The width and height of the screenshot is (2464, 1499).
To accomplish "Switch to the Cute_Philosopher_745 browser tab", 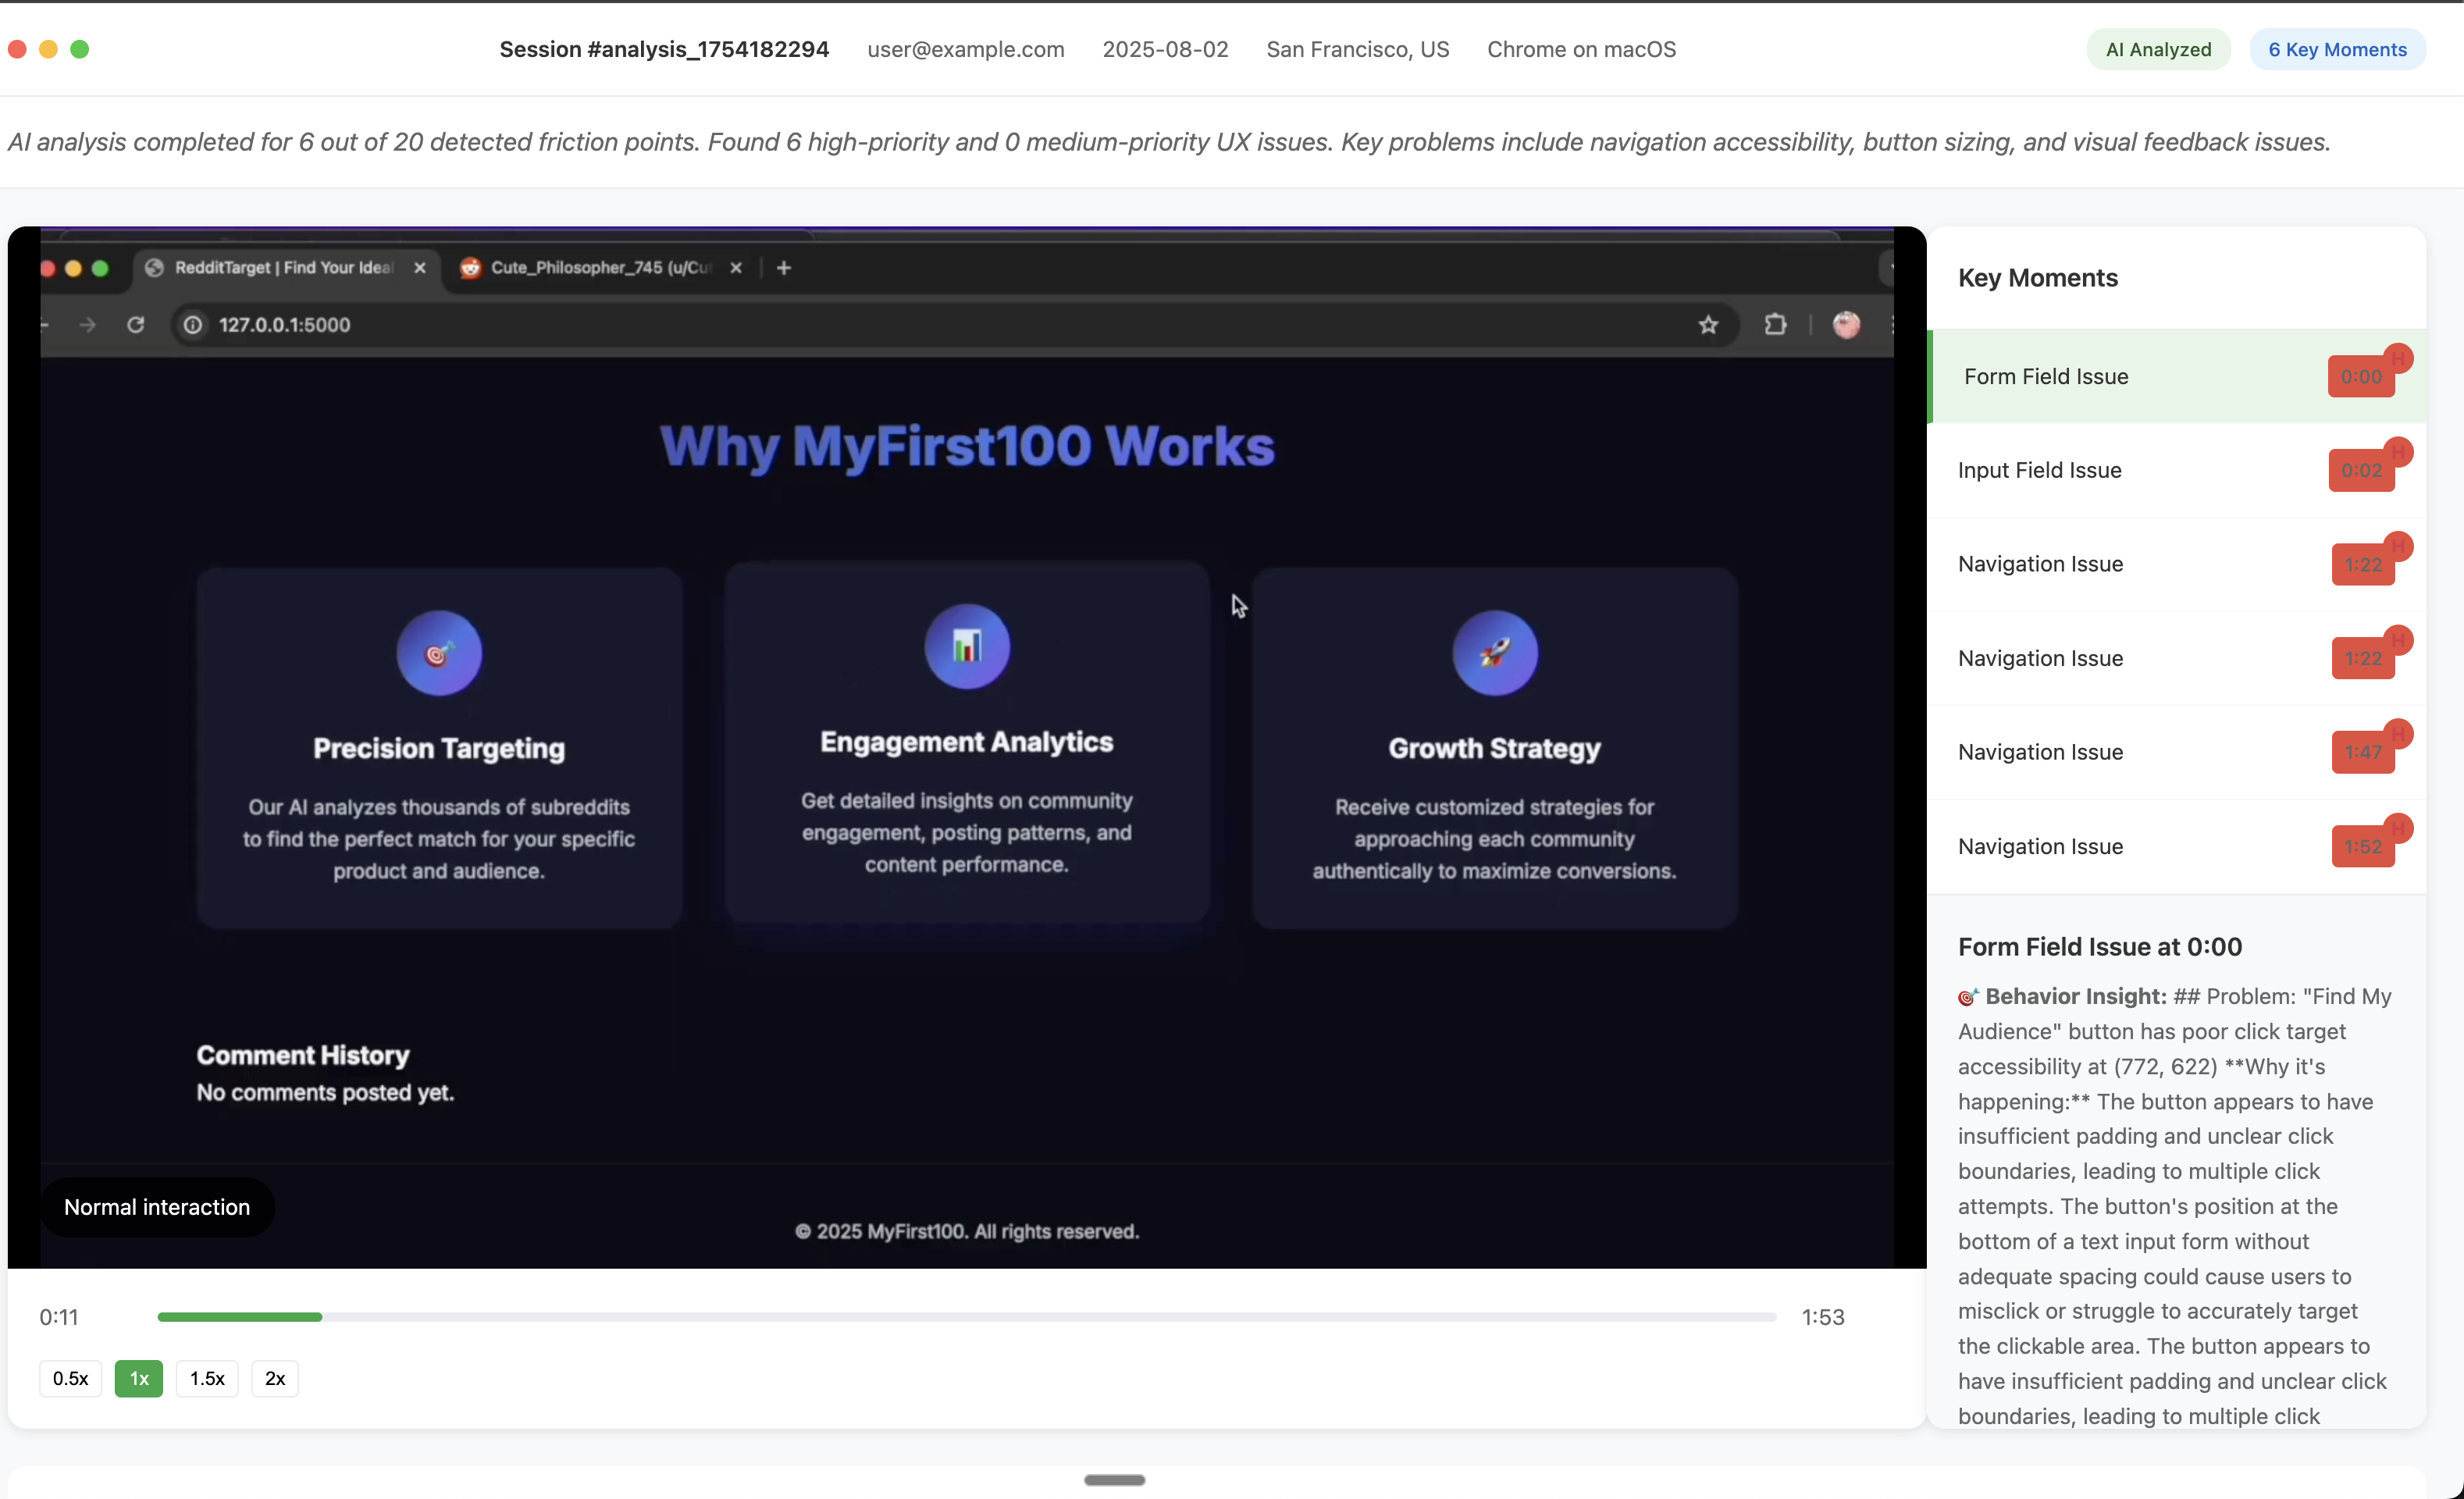I will coord(600,267).
